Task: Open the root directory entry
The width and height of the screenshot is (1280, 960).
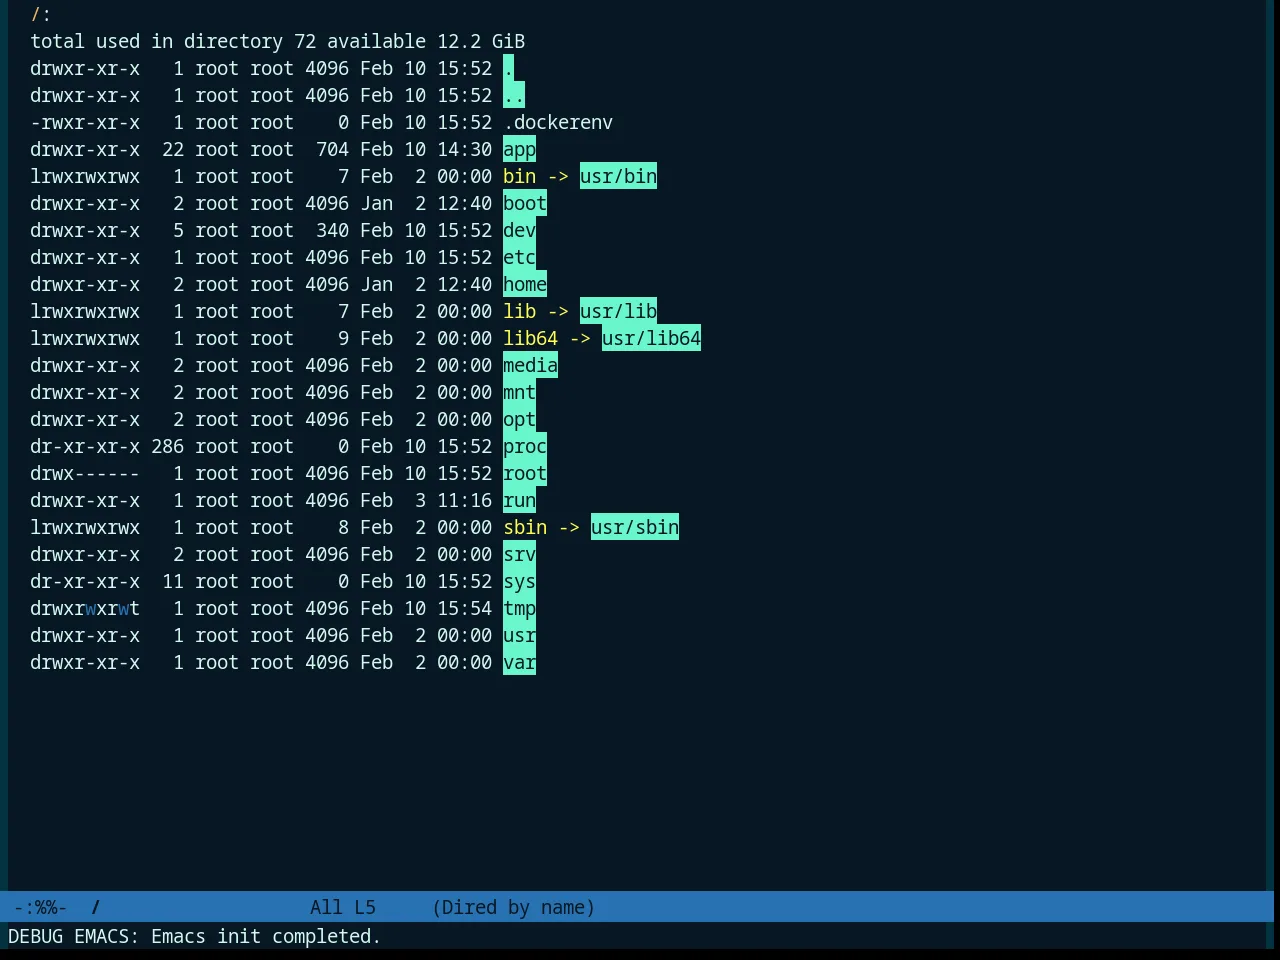Action: tap(525, 474)
